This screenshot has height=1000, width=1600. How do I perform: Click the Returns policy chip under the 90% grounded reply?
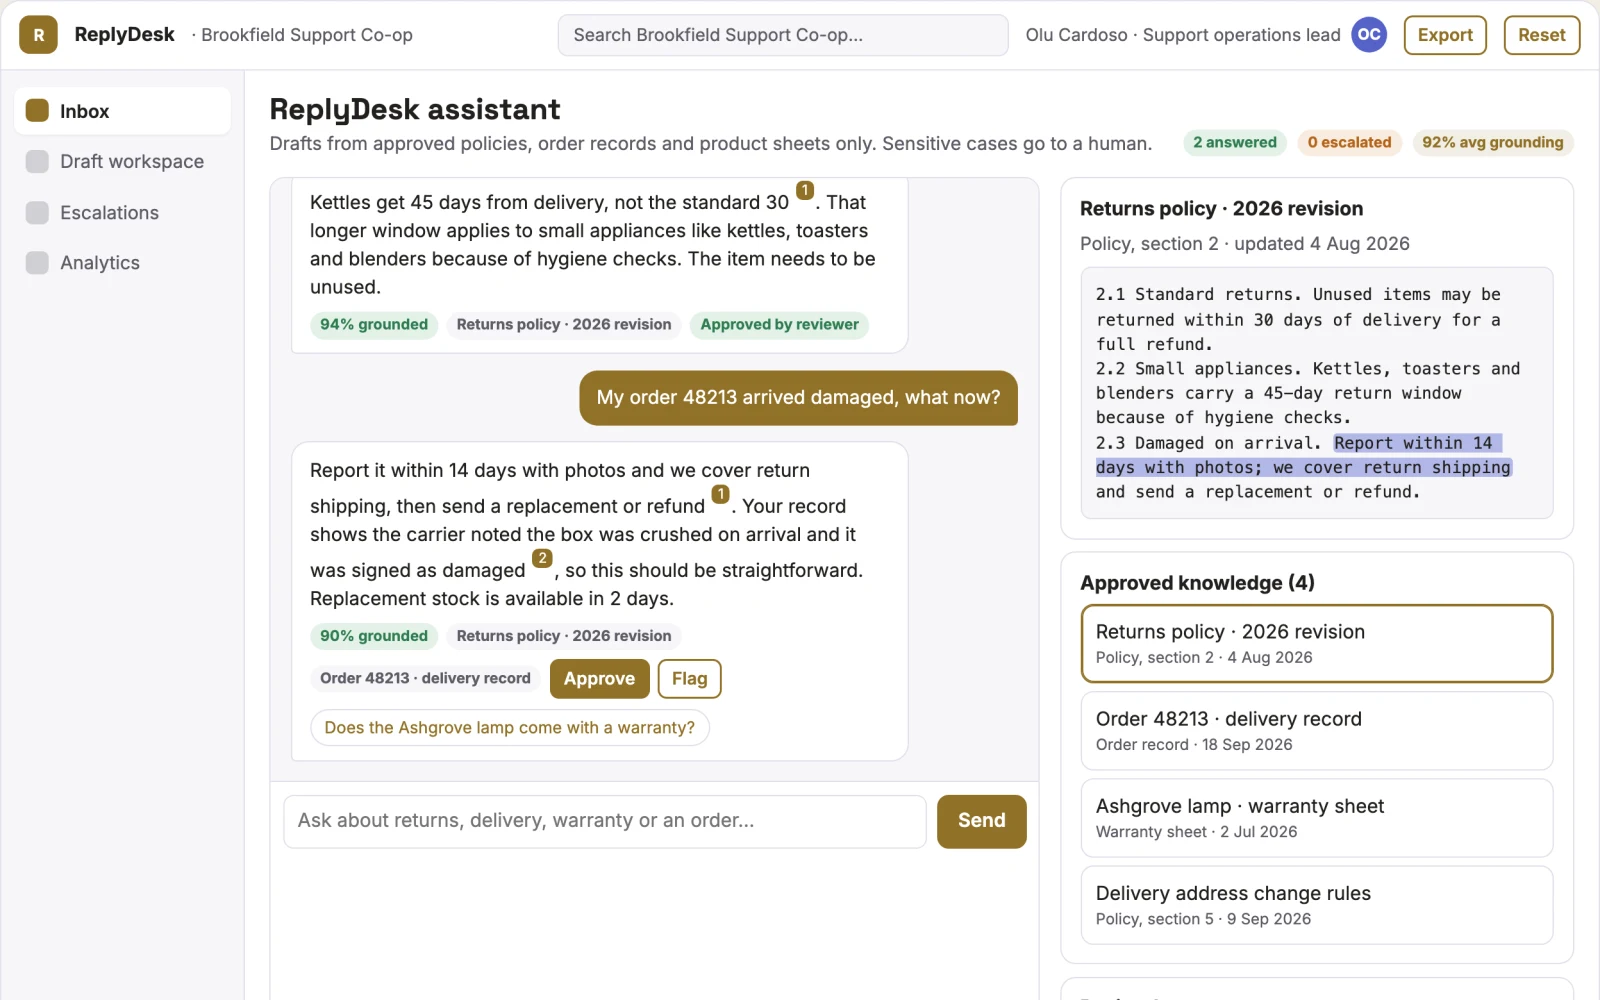pyautogui.click(x=563, y=636)
